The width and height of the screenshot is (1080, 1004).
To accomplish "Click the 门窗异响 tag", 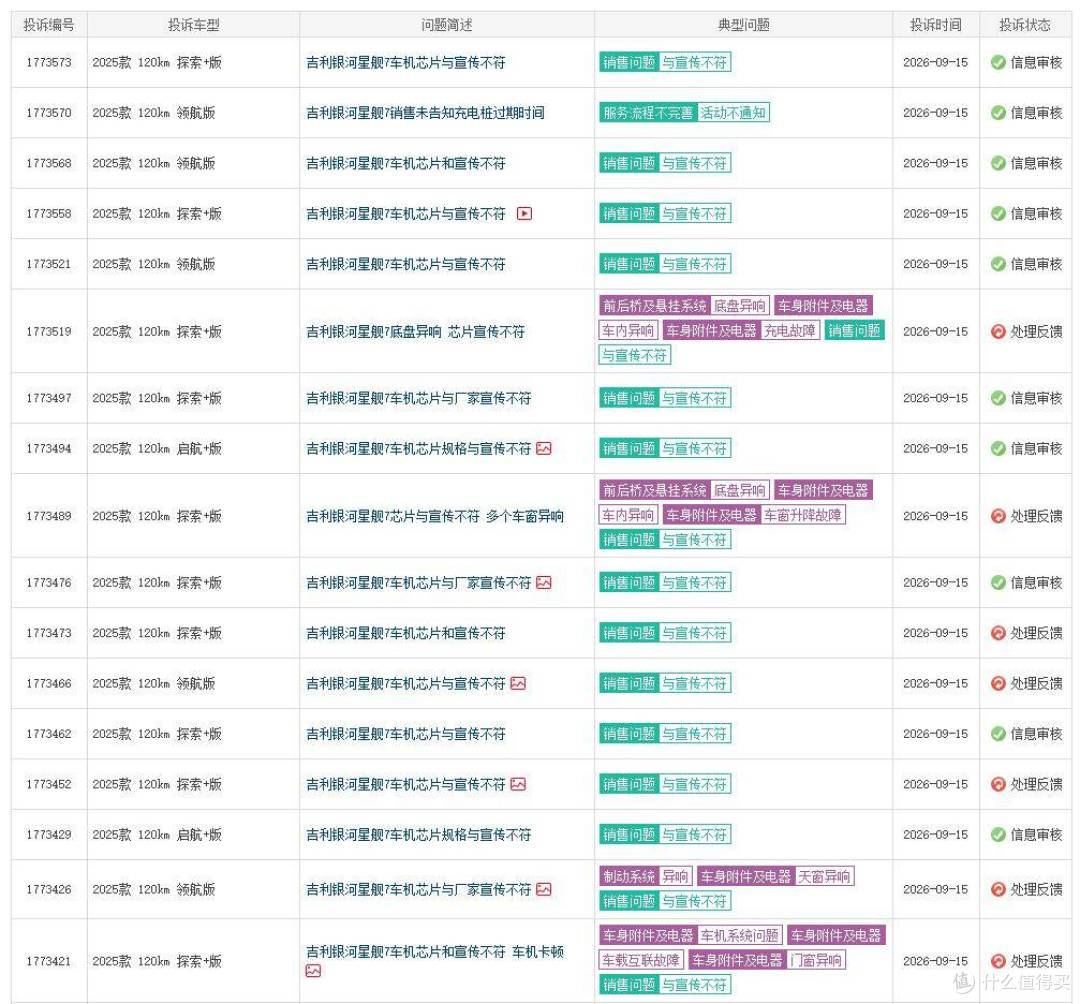I will (816, 960).
